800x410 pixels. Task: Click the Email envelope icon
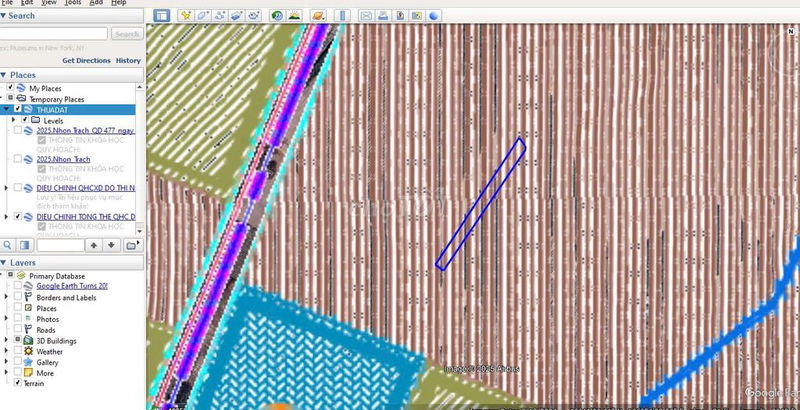coord(366,16)
